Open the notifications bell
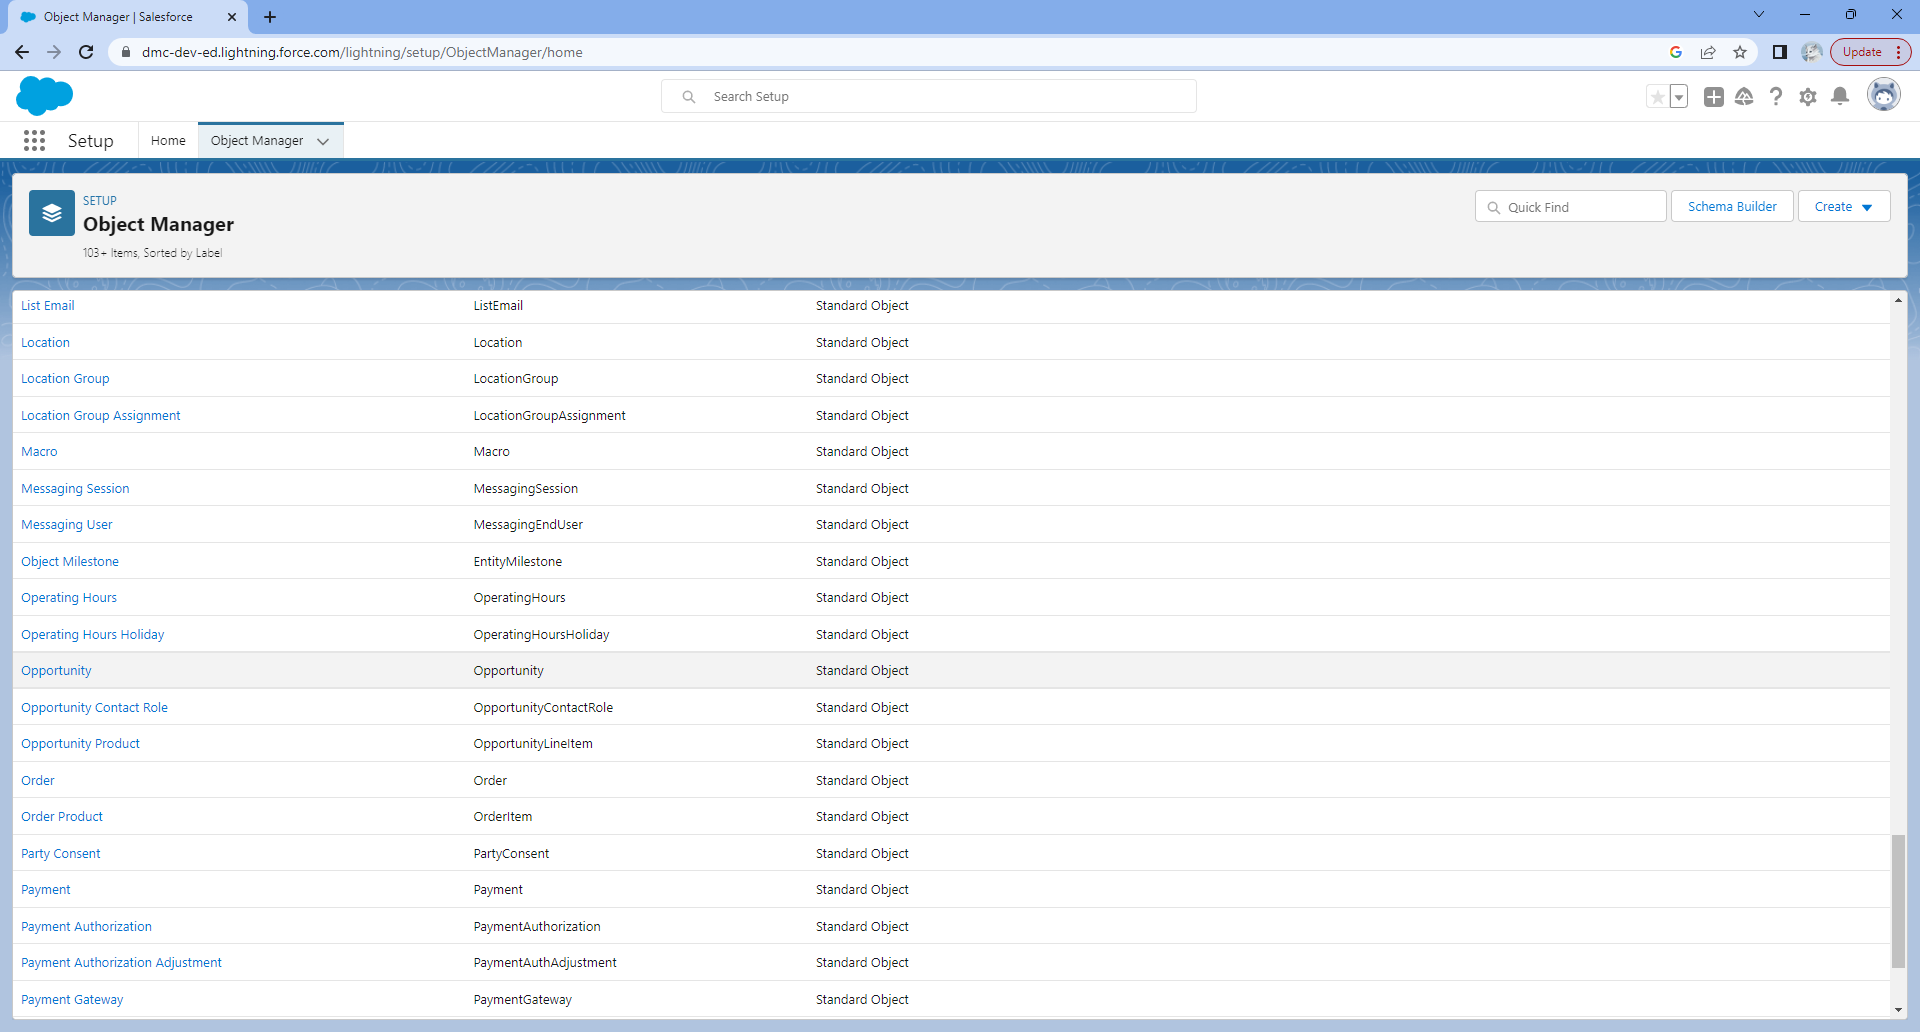 point(1839,97)
